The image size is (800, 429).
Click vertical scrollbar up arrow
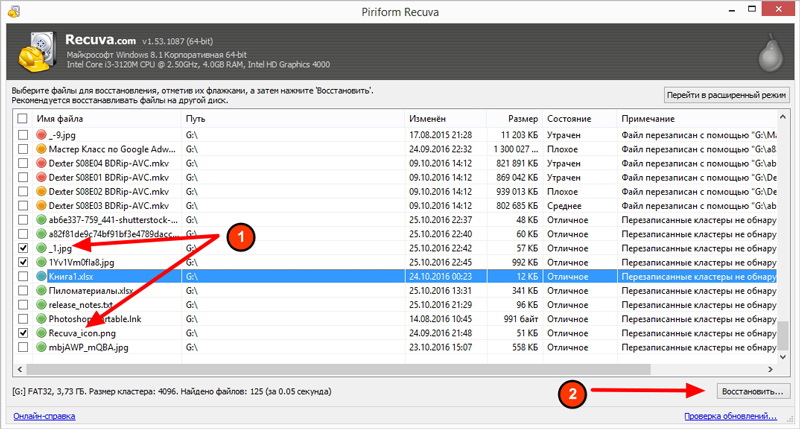(783, 117)
